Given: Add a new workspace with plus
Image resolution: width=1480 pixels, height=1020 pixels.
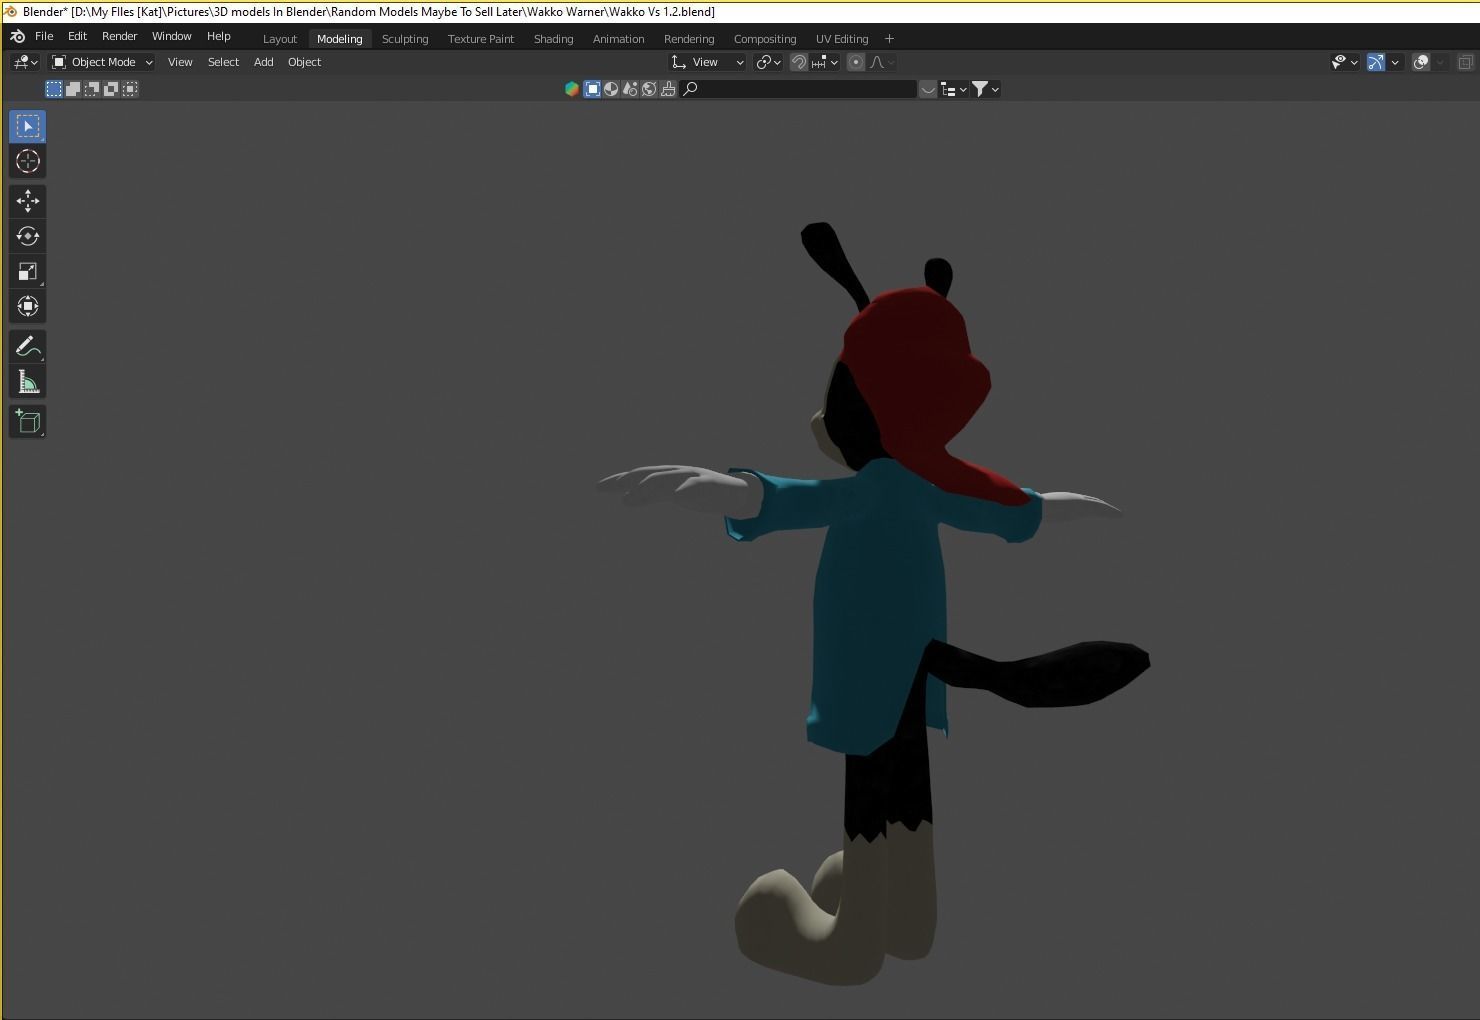Looking at the screenshot, I should [x=889, y=38].
